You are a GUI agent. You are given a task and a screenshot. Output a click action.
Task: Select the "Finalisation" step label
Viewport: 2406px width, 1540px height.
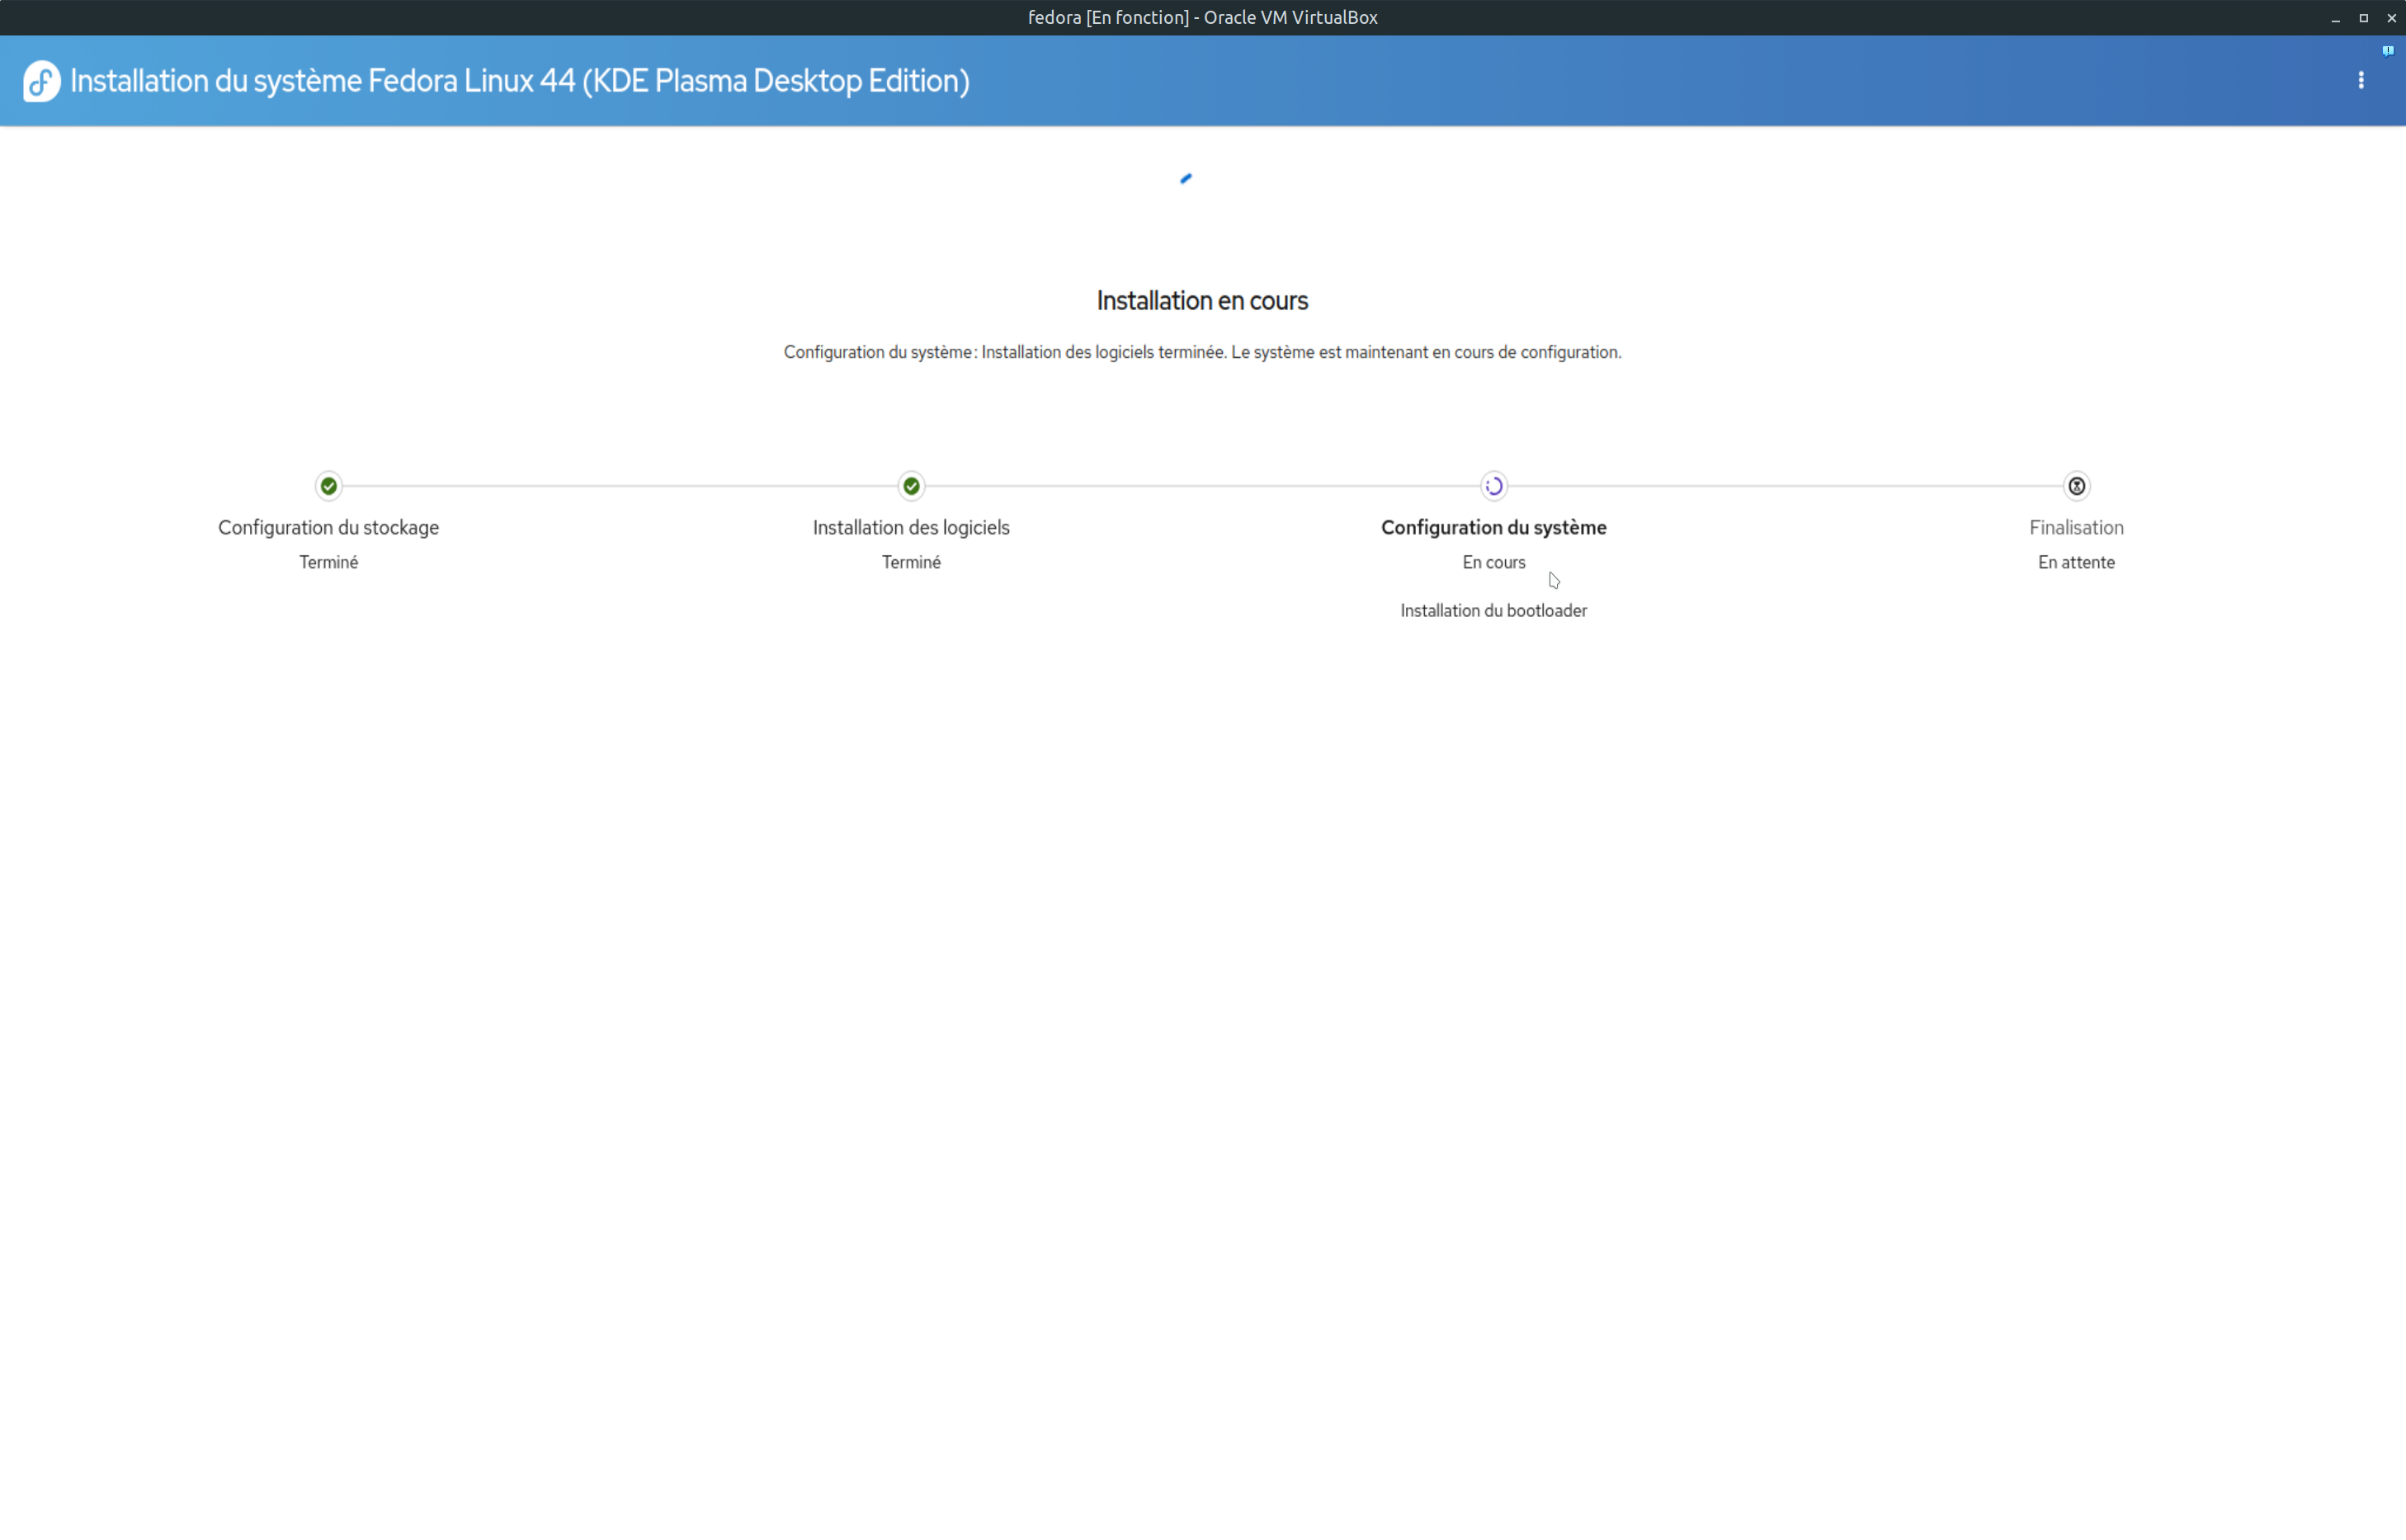2077,527
